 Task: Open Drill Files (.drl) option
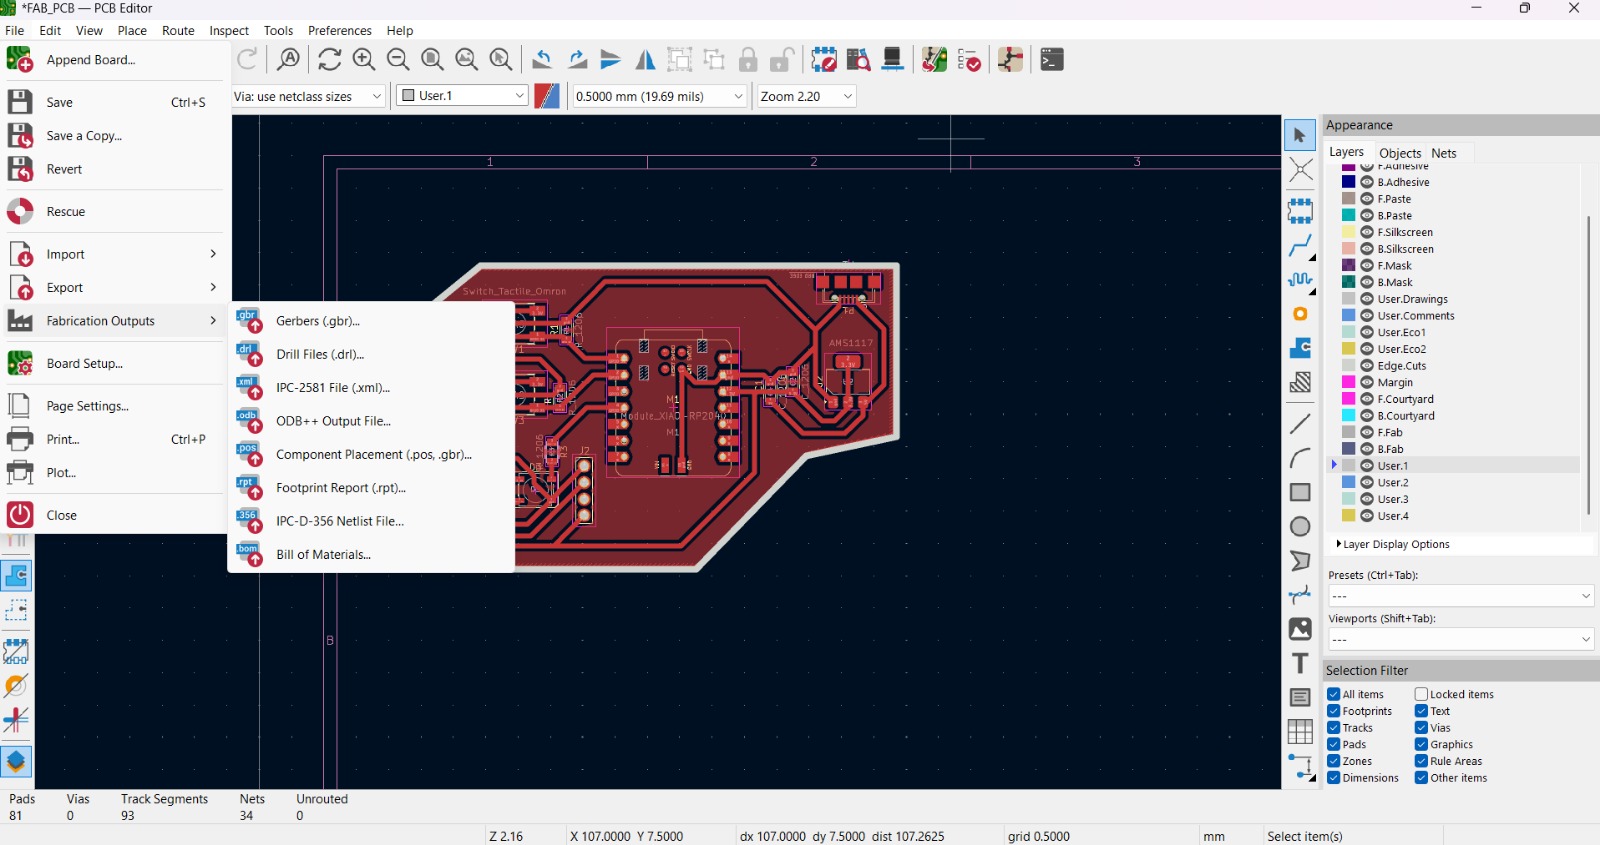(x=320, y=354)
